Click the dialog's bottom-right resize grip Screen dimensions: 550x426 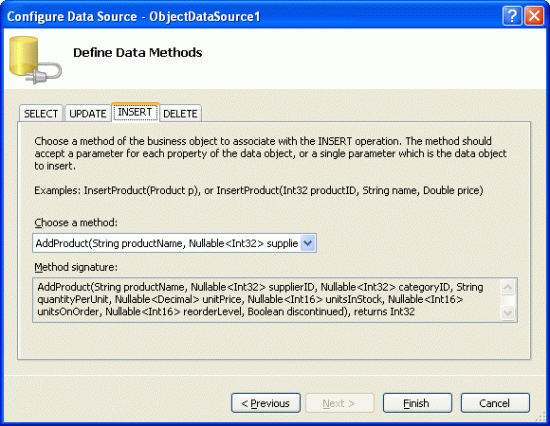[x=542, y=417]
